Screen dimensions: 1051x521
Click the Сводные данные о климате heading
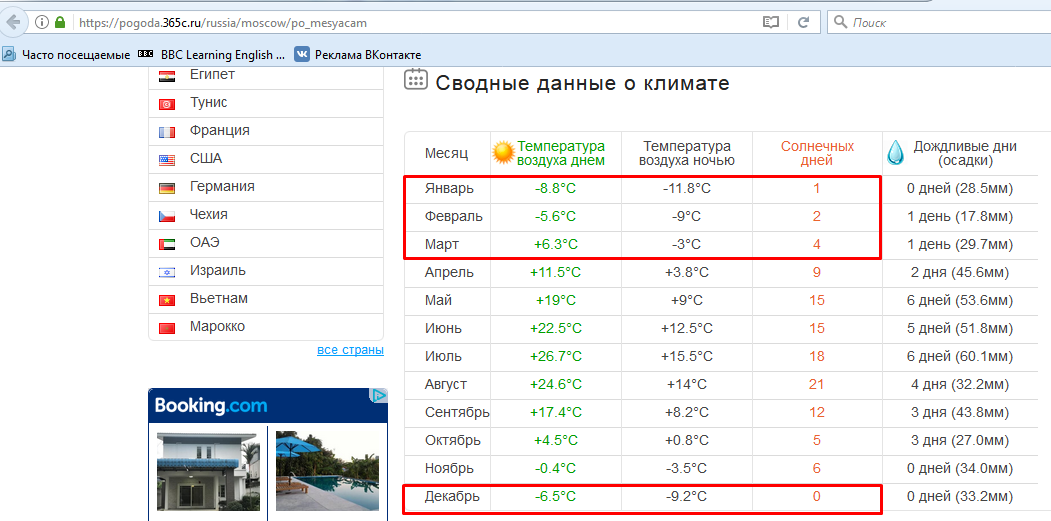click(582, 83)
